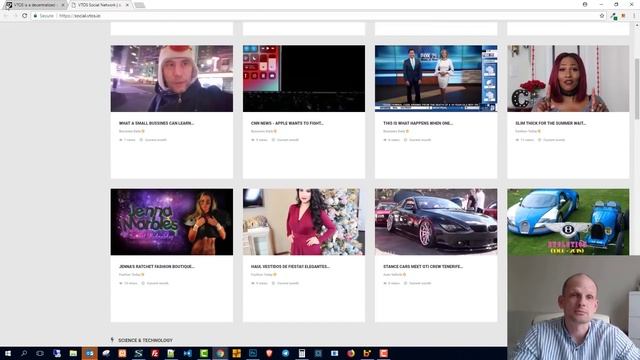The height and width of the screenshot is (360, 640).
Task: Open 'CNN News - Apple wants to fight' title
Action: [x=287, y=123]
